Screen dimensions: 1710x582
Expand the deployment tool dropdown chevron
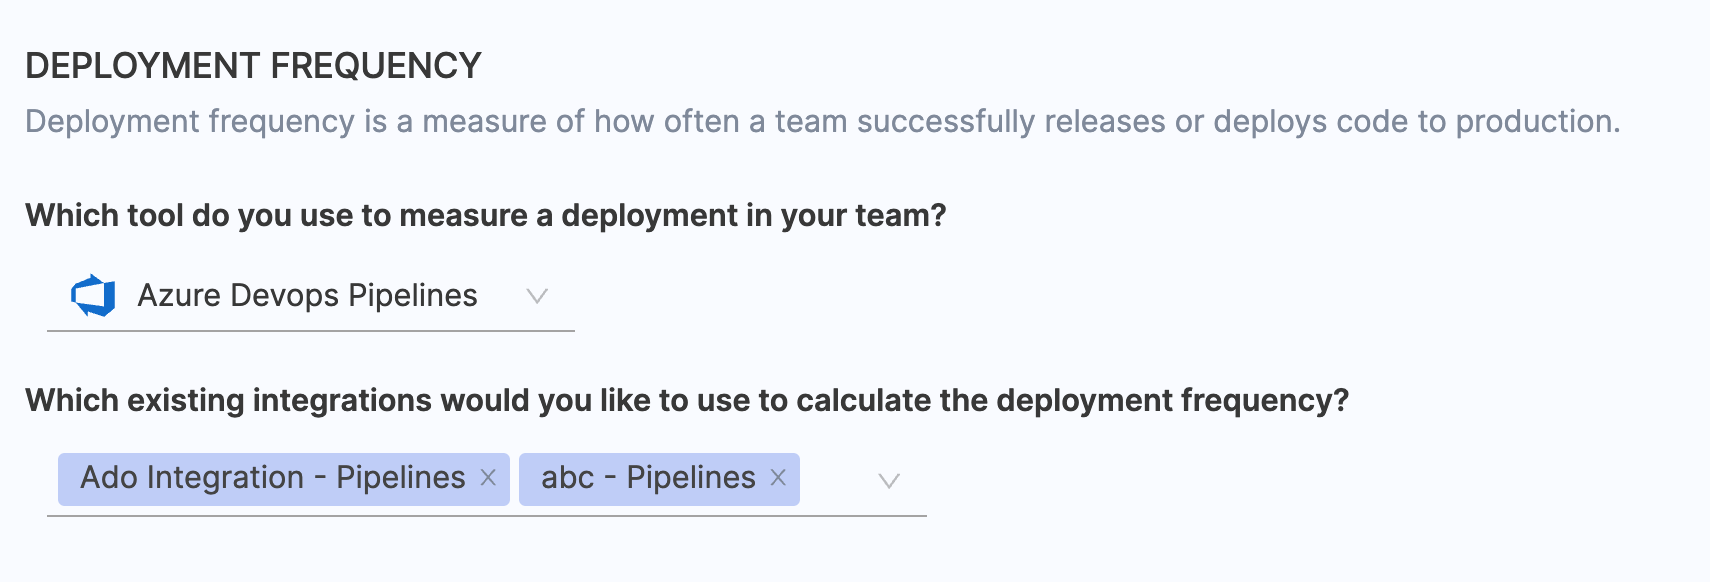pyautogui.click(x=537, y=296)
